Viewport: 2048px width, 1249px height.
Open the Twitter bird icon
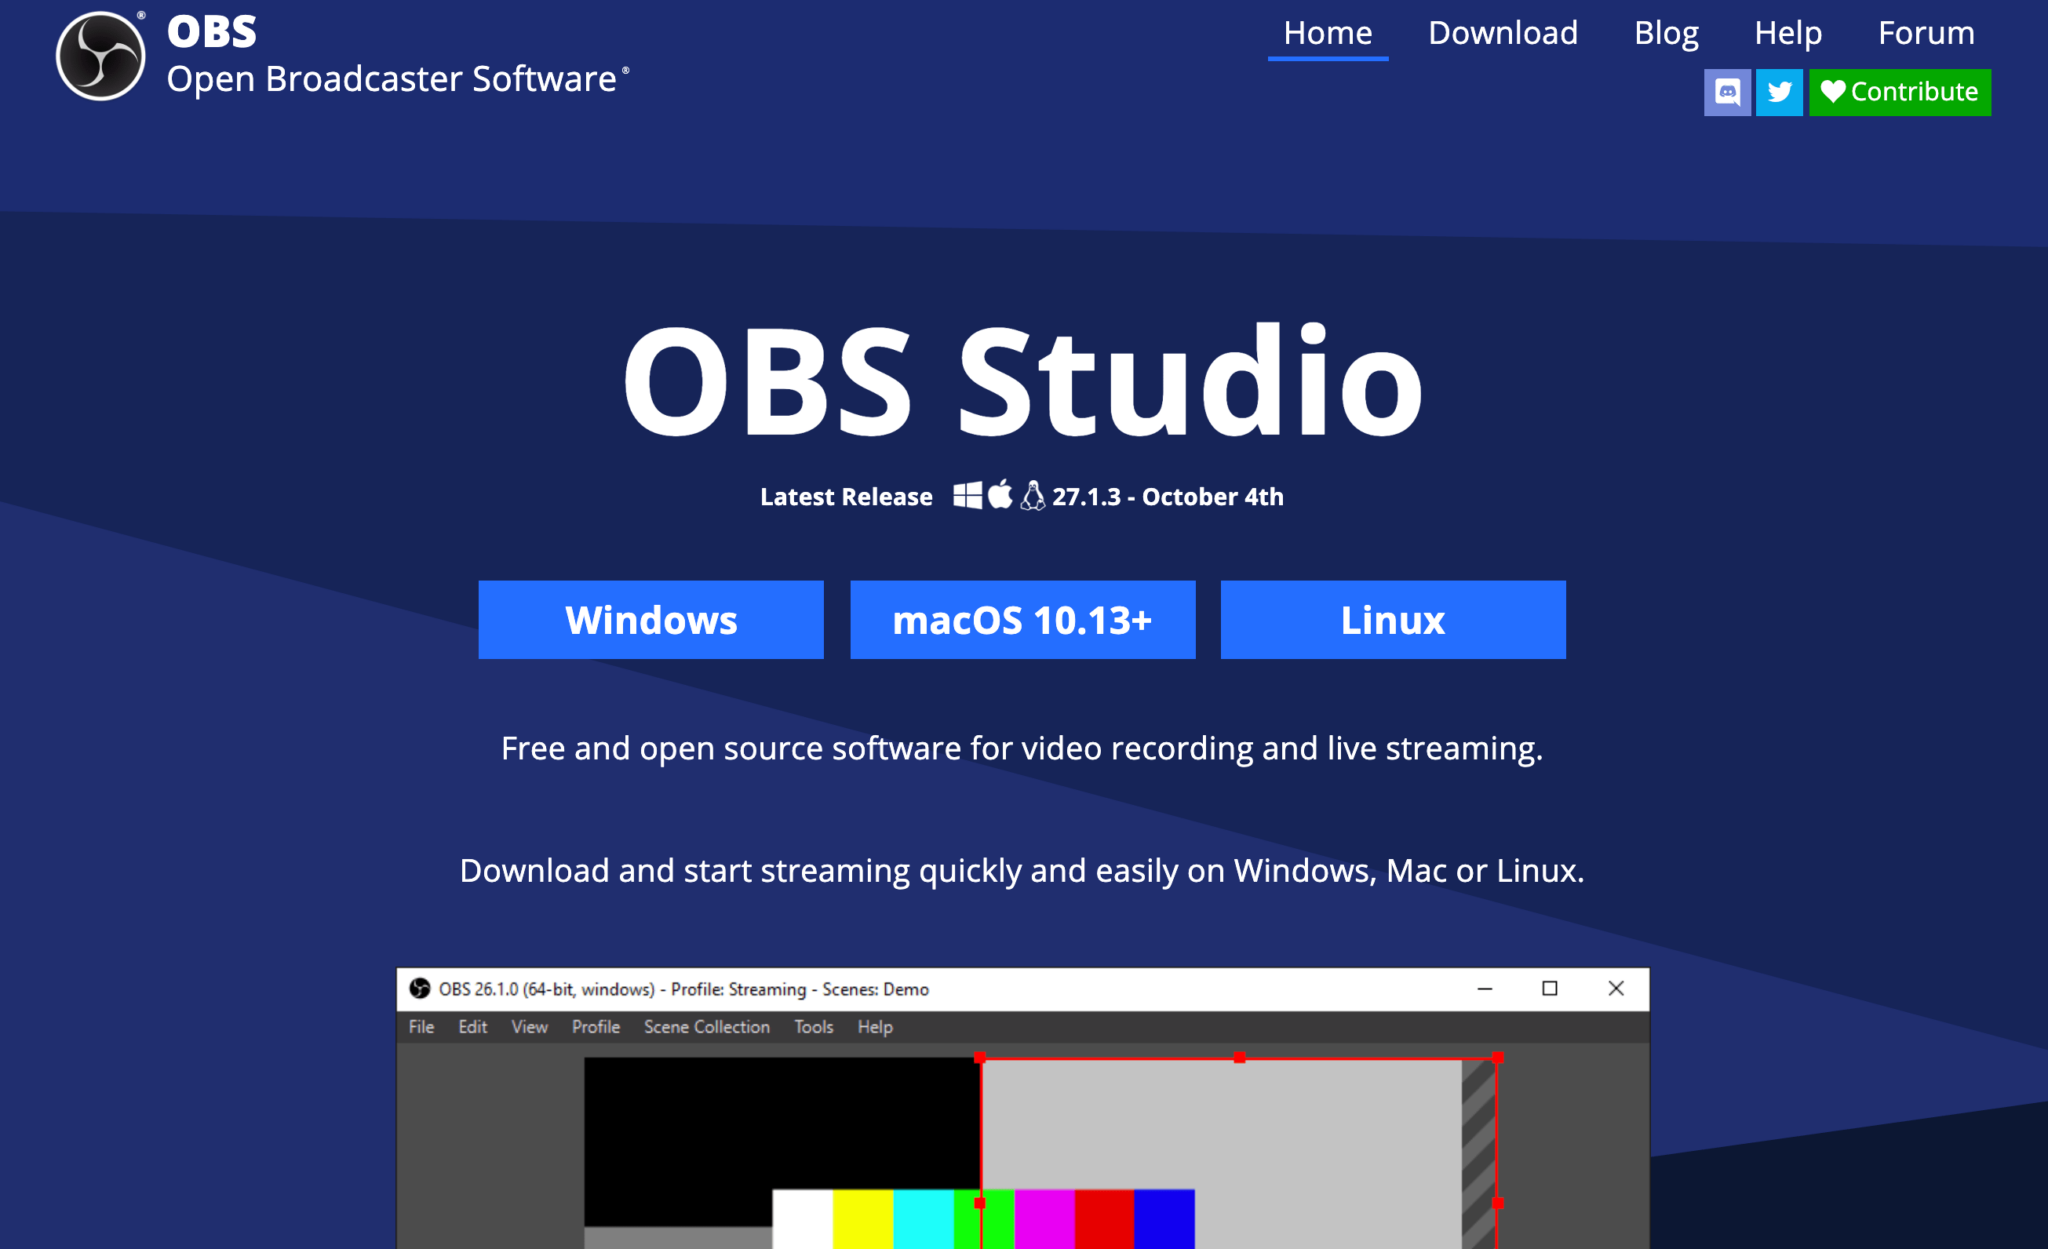[1779, 92]
